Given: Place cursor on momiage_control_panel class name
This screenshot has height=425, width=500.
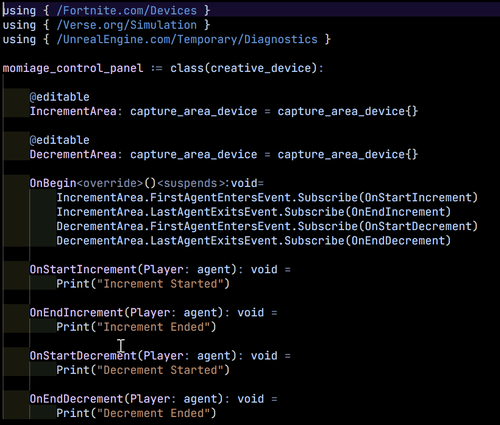Looking at the screenshot, I should pos(73,68).
